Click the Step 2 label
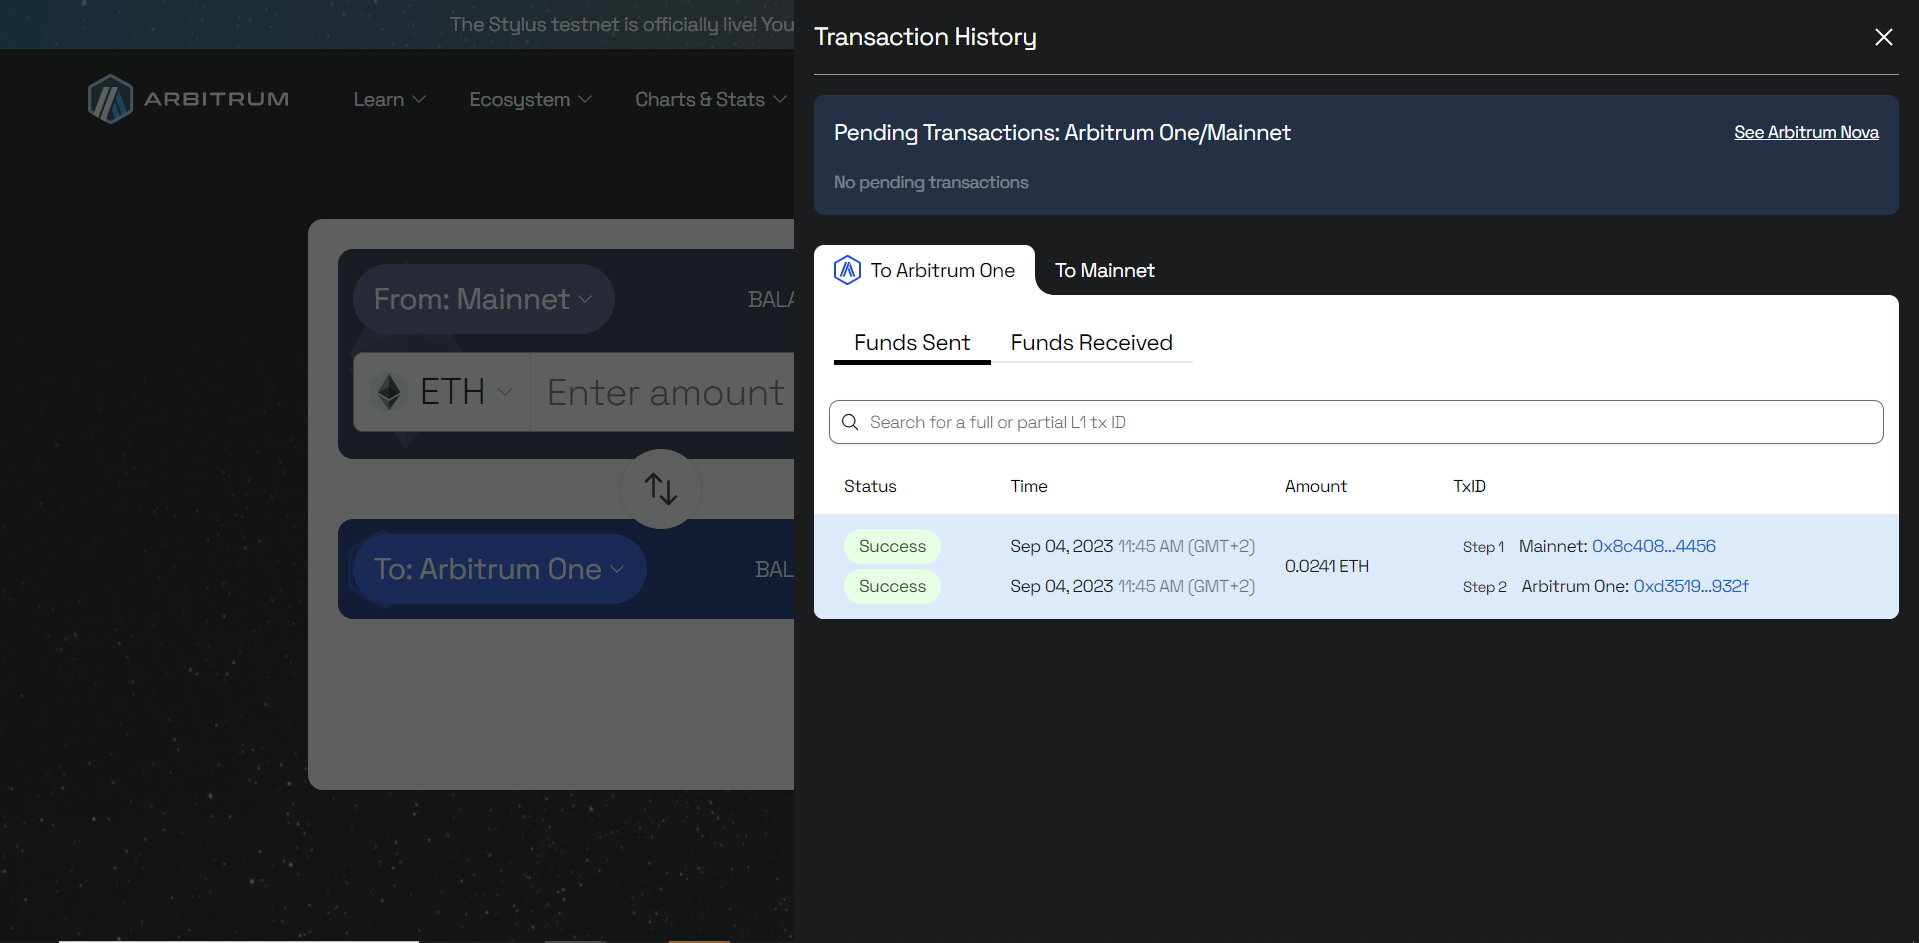This screenshot has height=943, width=1919. (x=1484, y=587)
